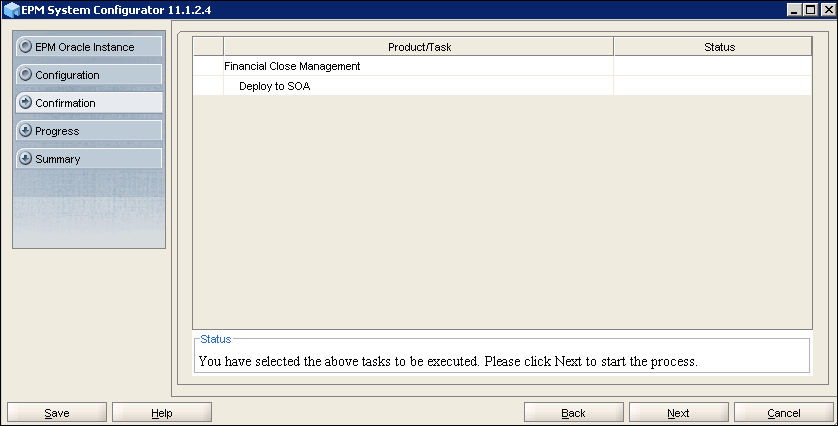Screen dimensions: 838x426
Task: Select the Financial Close Management row
Action: 292,66
